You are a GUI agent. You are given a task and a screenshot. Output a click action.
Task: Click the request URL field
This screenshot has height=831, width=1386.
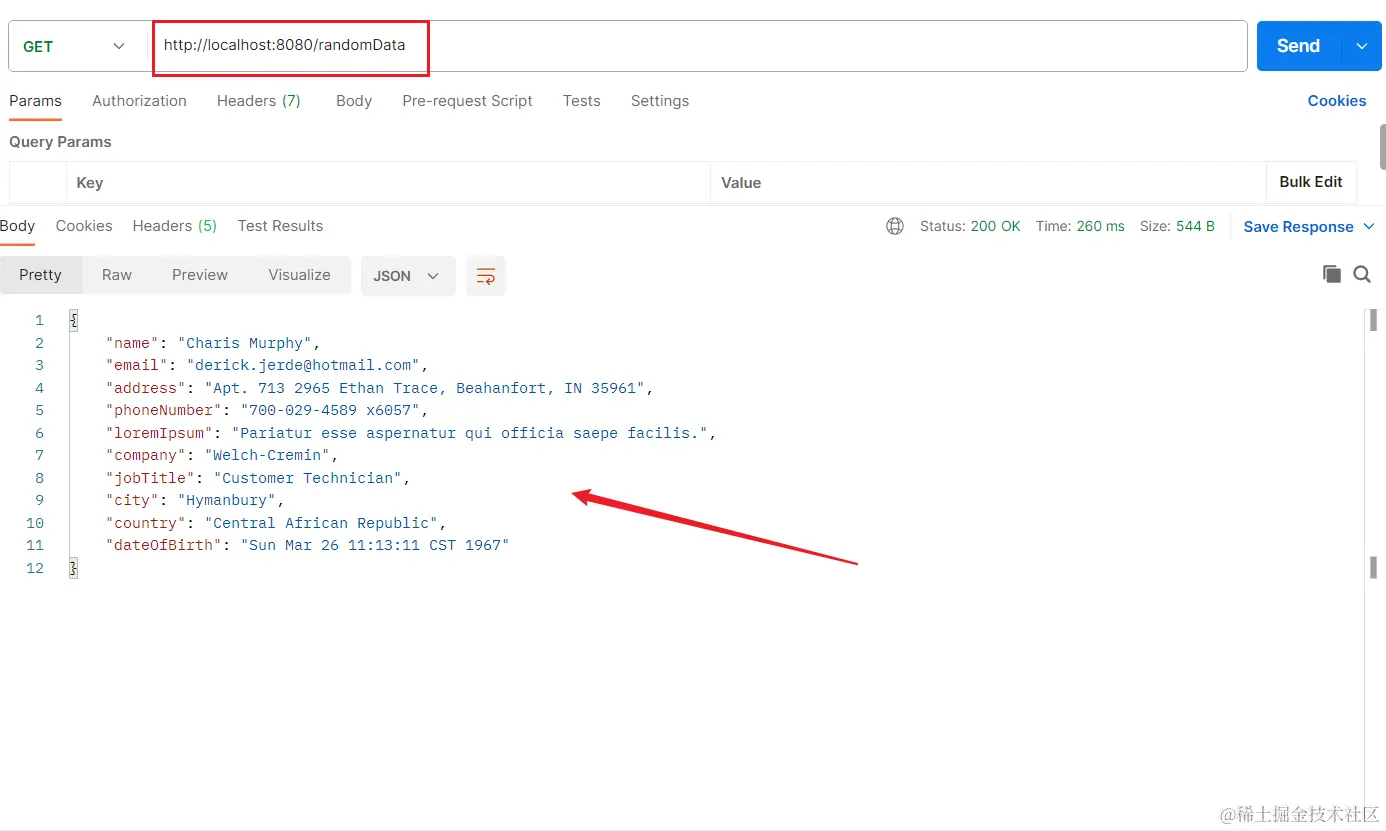698,46
